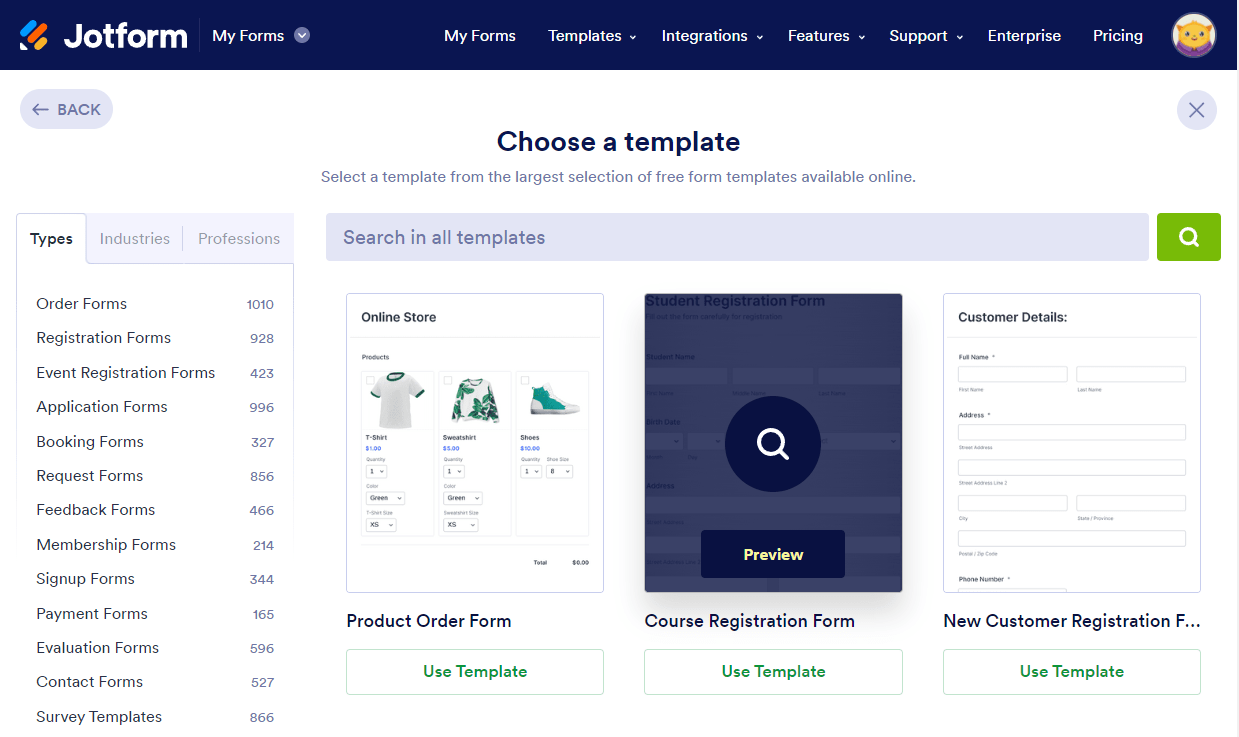Open My Forms link in top navigation
The height and width of the screenshot is (737, 1239).
[480, 36]
